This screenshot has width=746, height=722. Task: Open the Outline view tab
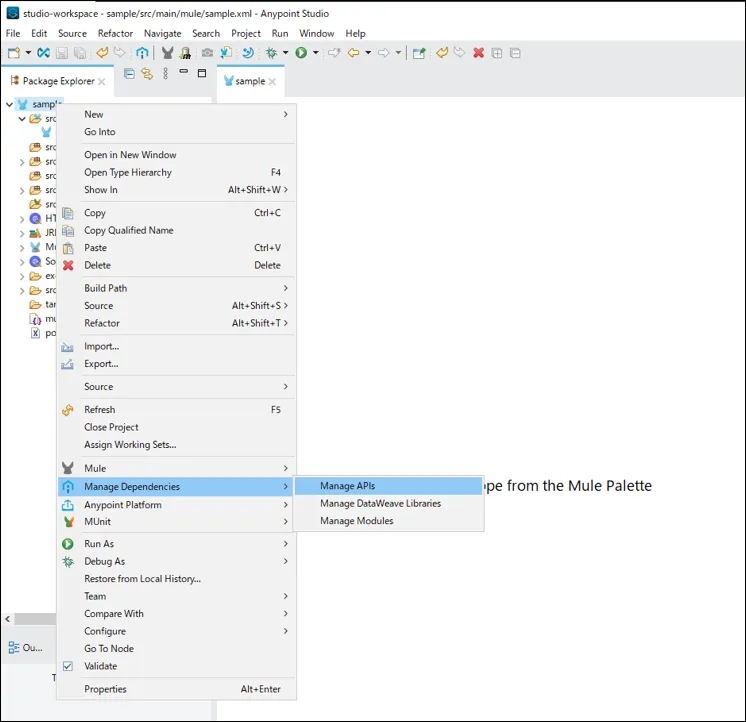[x=26, y=648]
